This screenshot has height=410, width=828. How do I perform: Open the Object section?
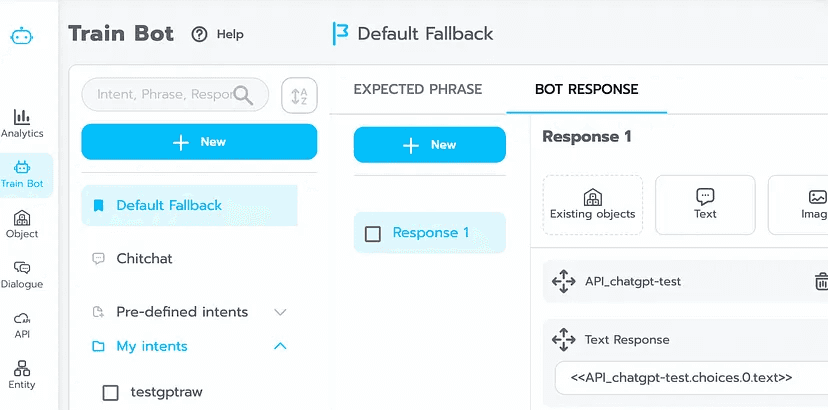pos(22,224)
